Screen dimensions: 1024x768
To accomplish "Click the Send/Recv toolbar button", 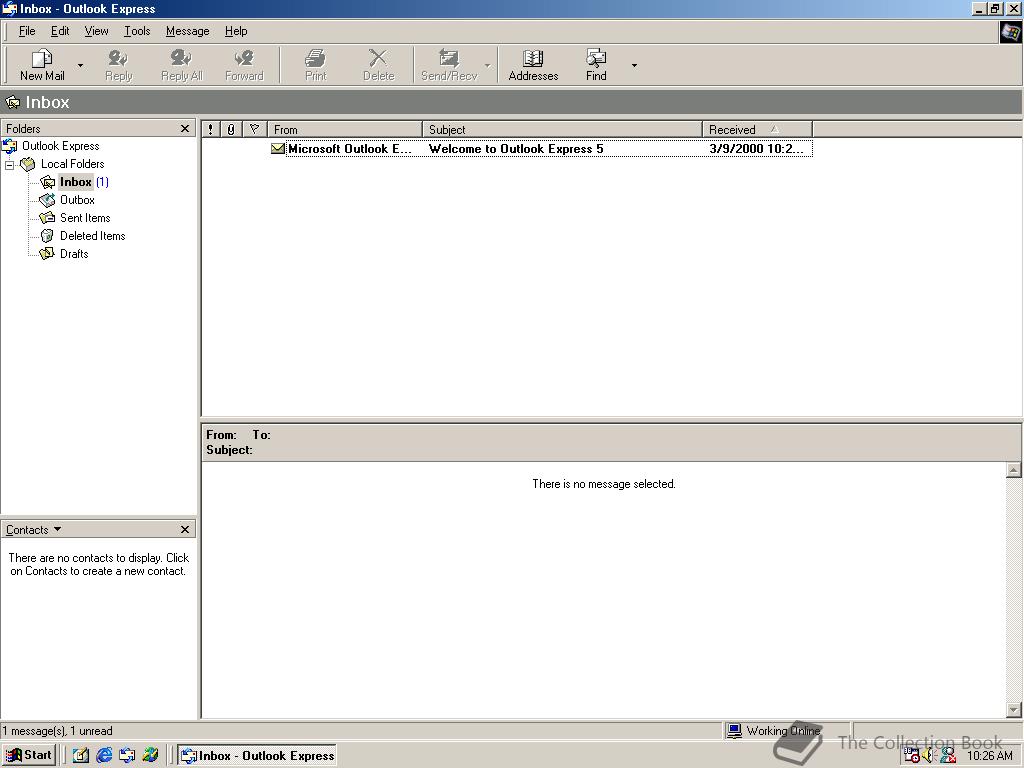I will [x=449, y=65].
